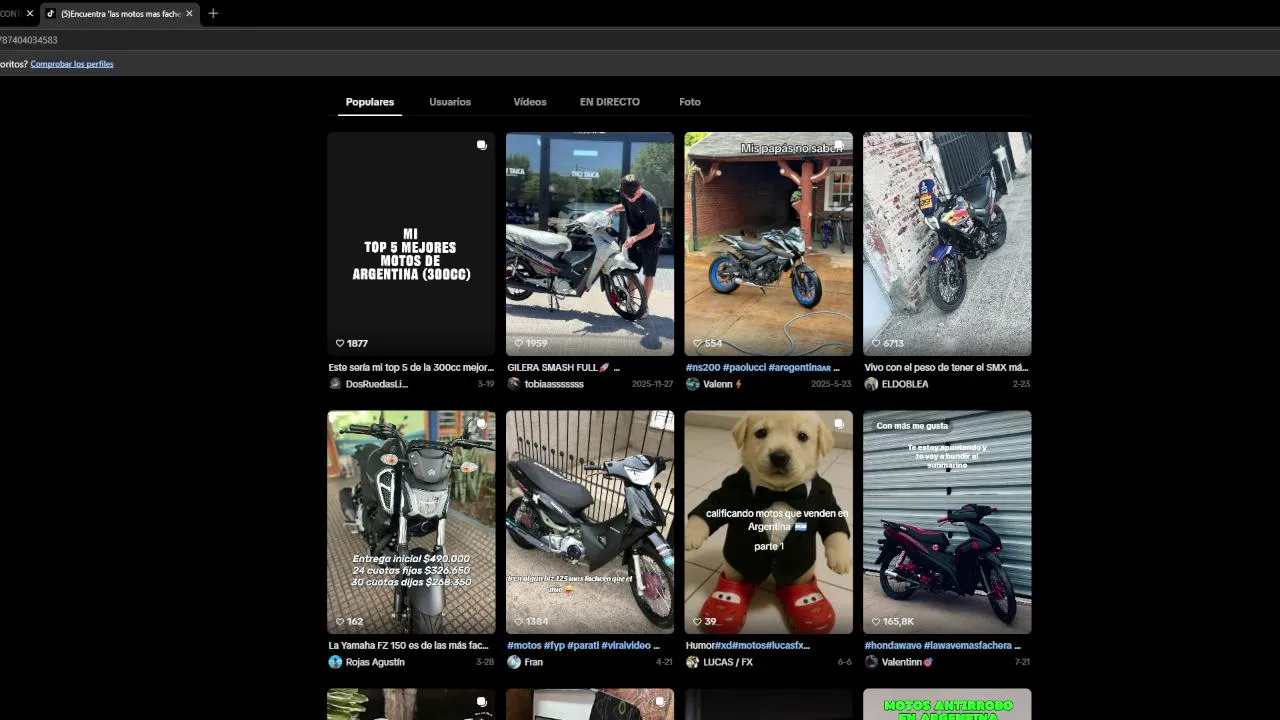Open username link ELDOBLEA

pyautogui.click(x=905, y=384)
